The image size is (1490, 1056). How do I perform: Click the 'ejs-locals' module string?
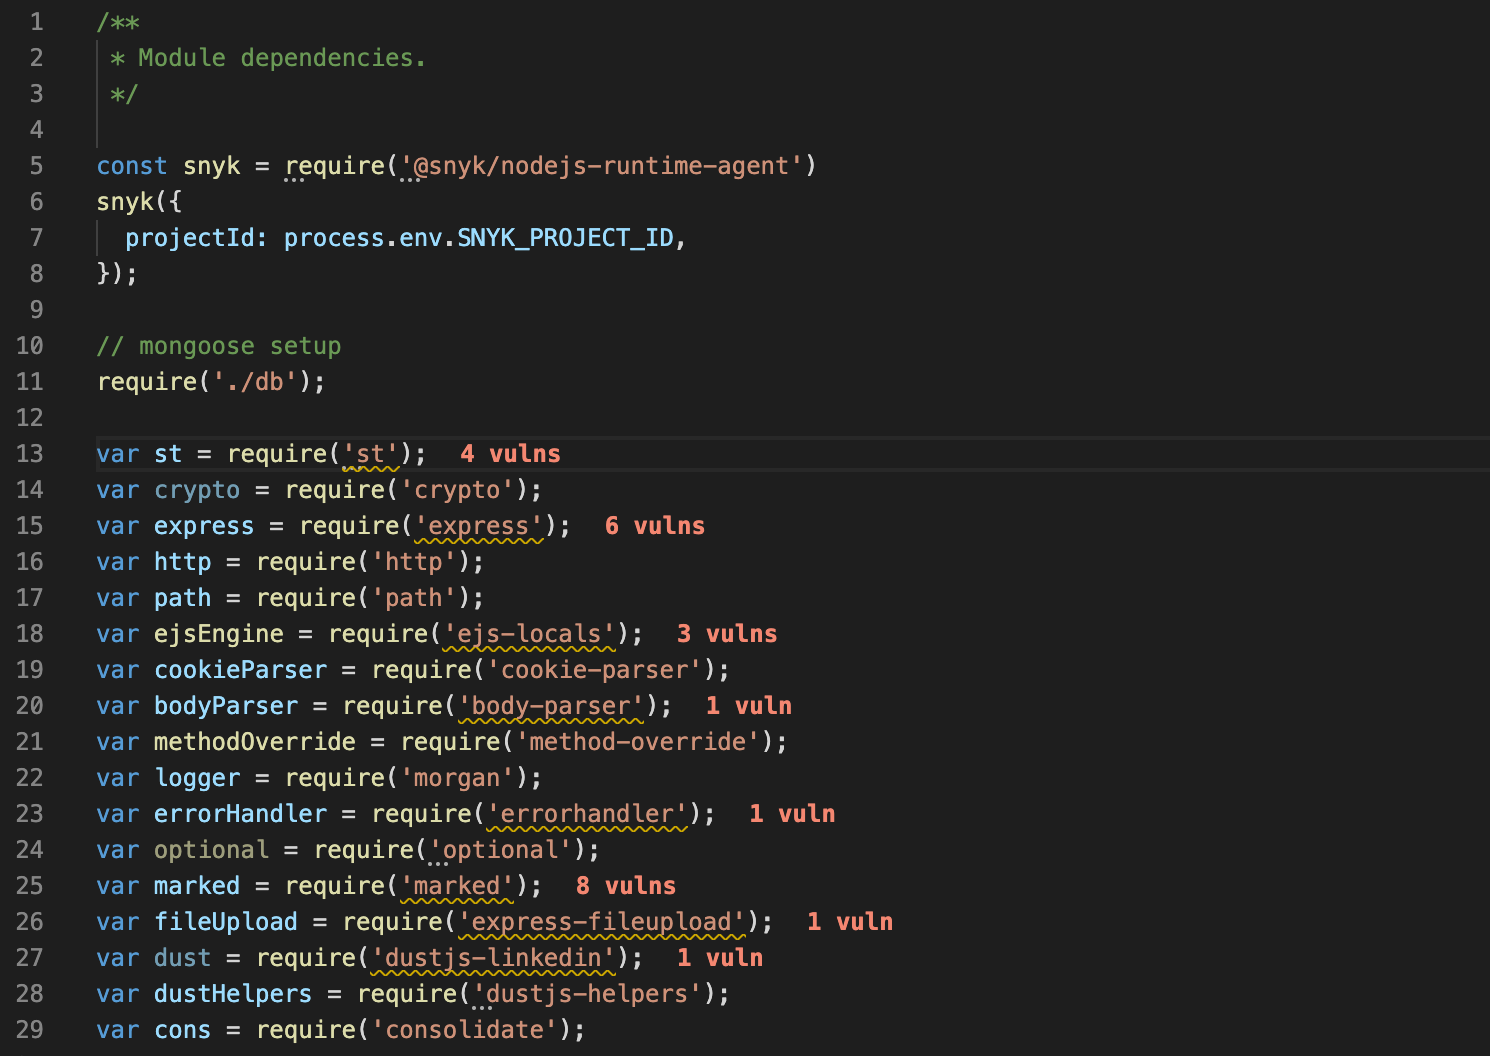(530, 634)
